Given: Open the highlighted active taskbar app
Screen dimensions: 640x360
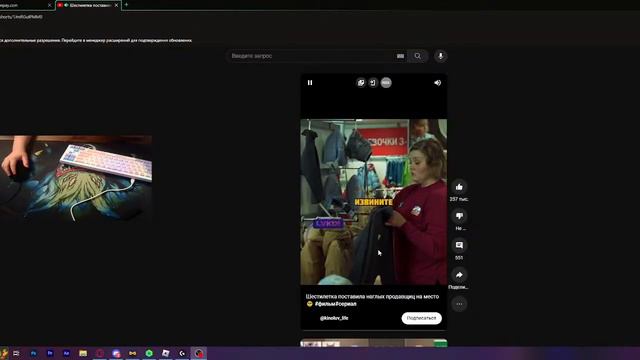Looking at the screenshot, I should pyautogui.click(x=199, y=353).
